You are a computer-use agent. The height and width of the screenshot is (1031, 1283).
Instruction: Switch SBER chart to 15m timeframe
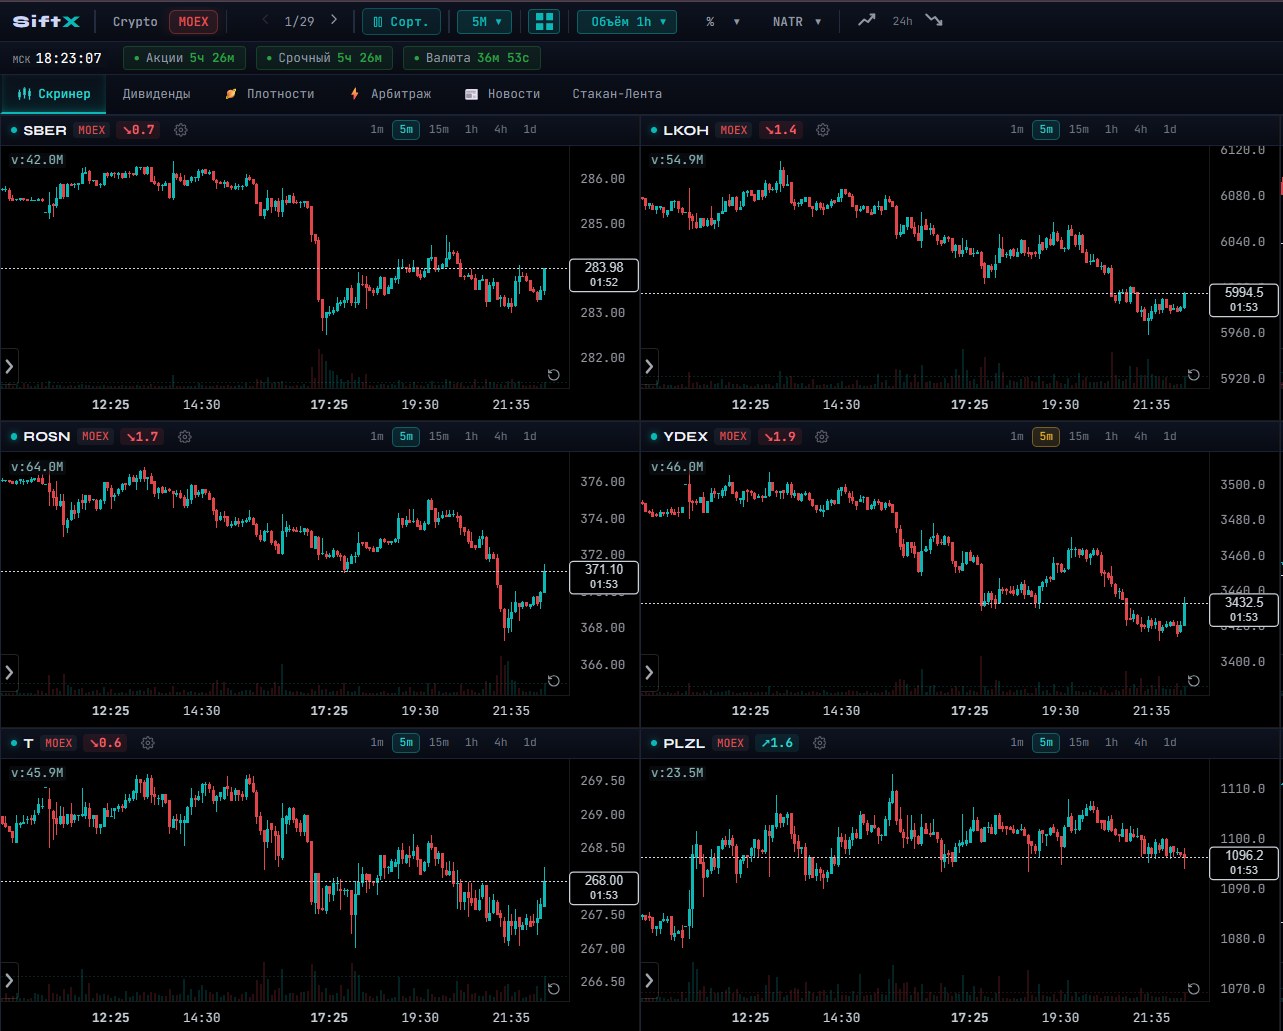click(438, 129)
